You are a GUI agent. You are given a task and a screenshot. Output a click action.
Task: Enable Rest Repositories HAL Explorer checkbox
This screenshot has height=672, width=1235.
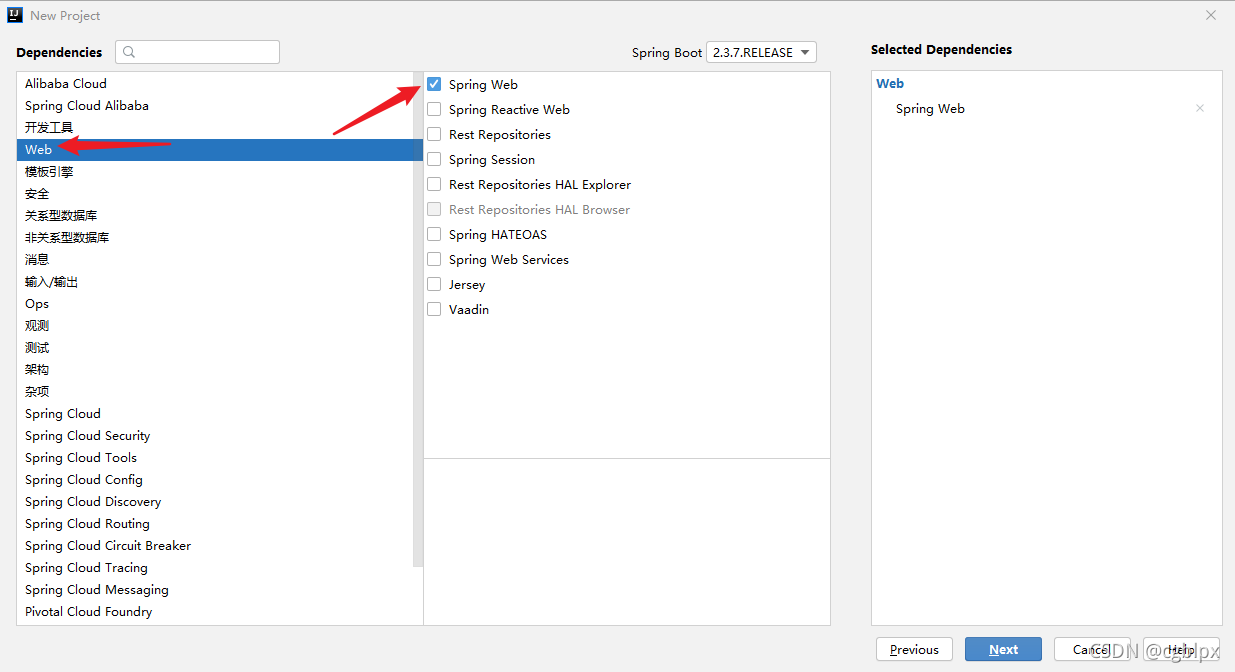click(434, 184)
